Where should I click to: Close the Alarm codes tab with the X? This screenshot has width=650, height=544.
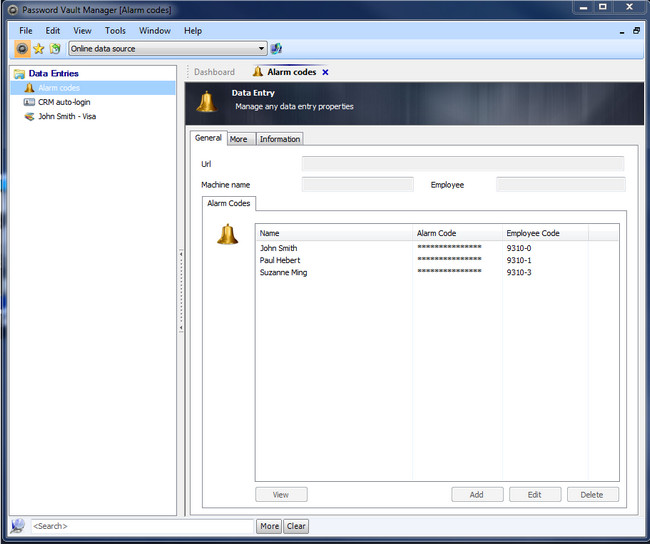pyautogui.click(x=325, y=72)
